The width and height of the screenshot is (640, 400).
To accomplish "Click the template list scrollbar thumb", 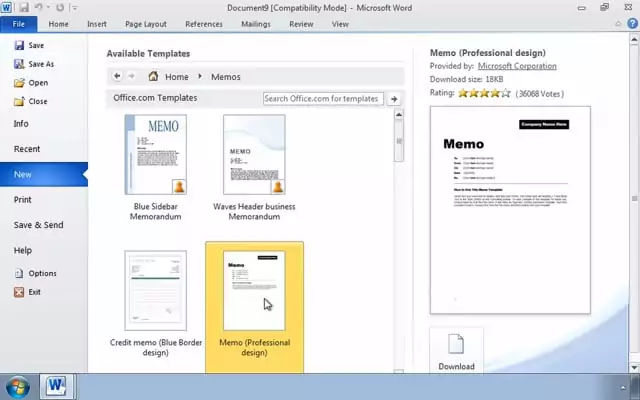I will 399,141.
